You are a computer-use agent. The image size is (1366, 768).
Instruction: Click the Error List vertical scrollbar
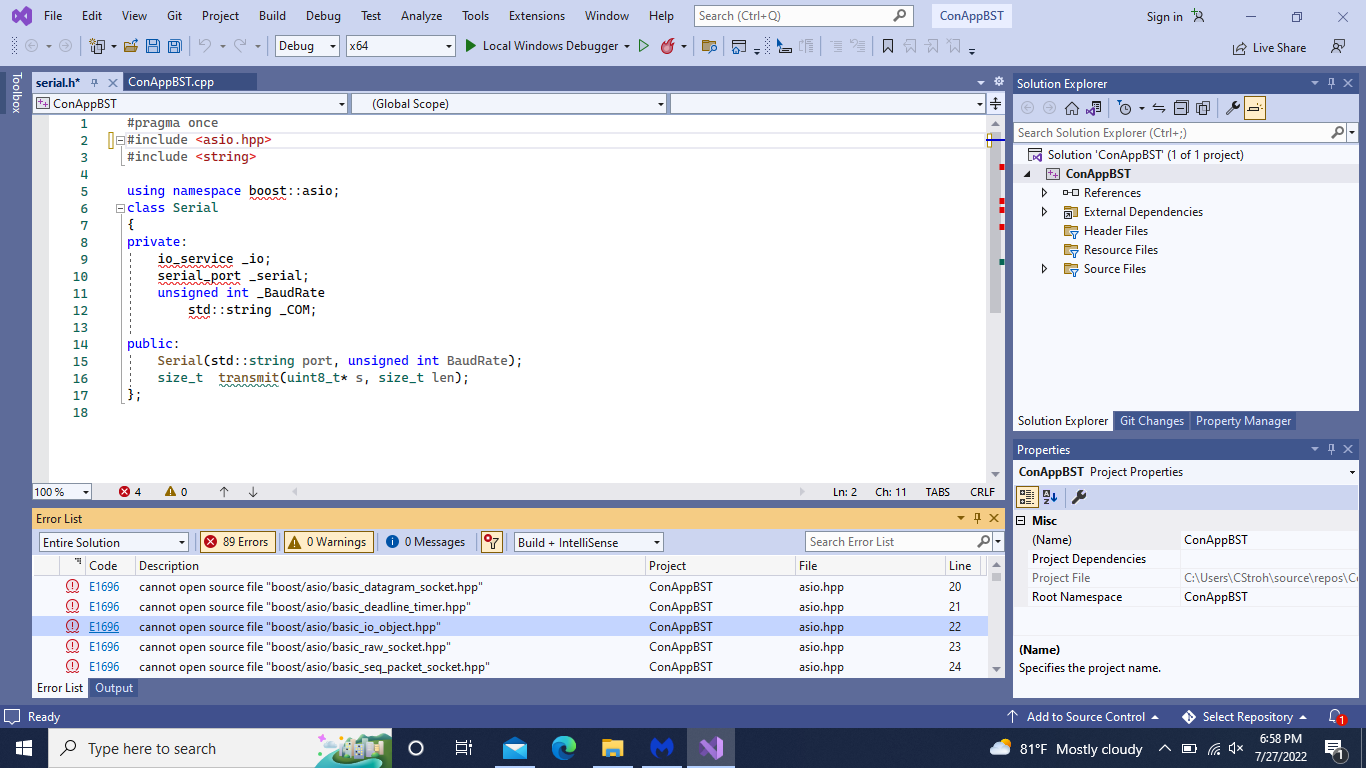(x=996, y=616)
